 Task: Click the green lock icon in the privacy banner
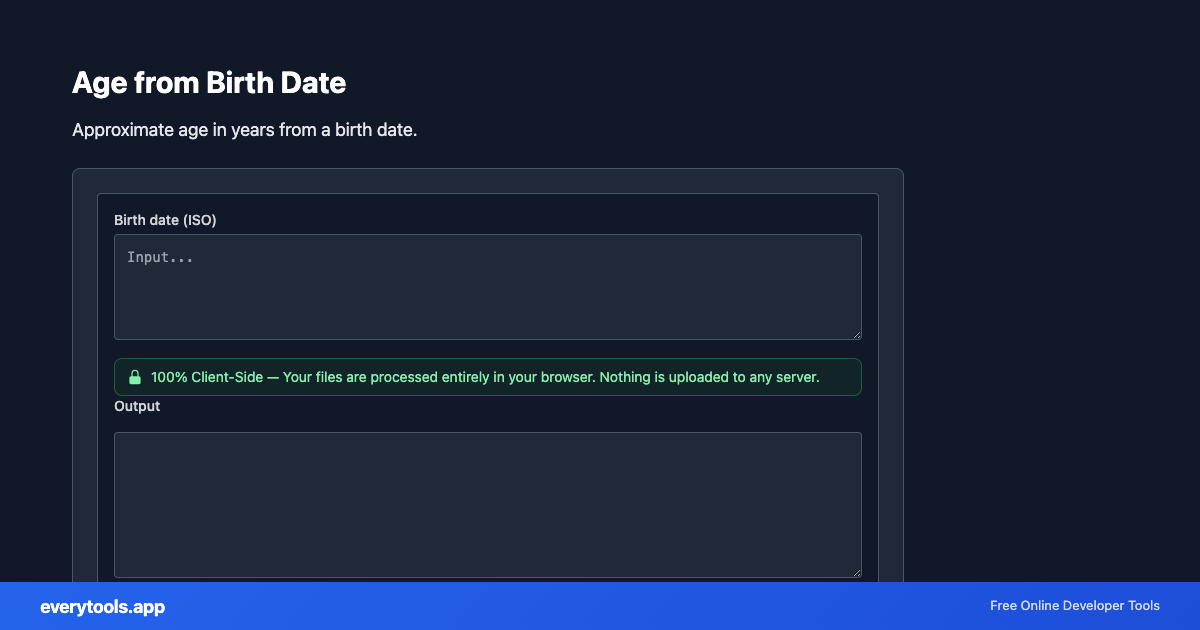(135, 377)
